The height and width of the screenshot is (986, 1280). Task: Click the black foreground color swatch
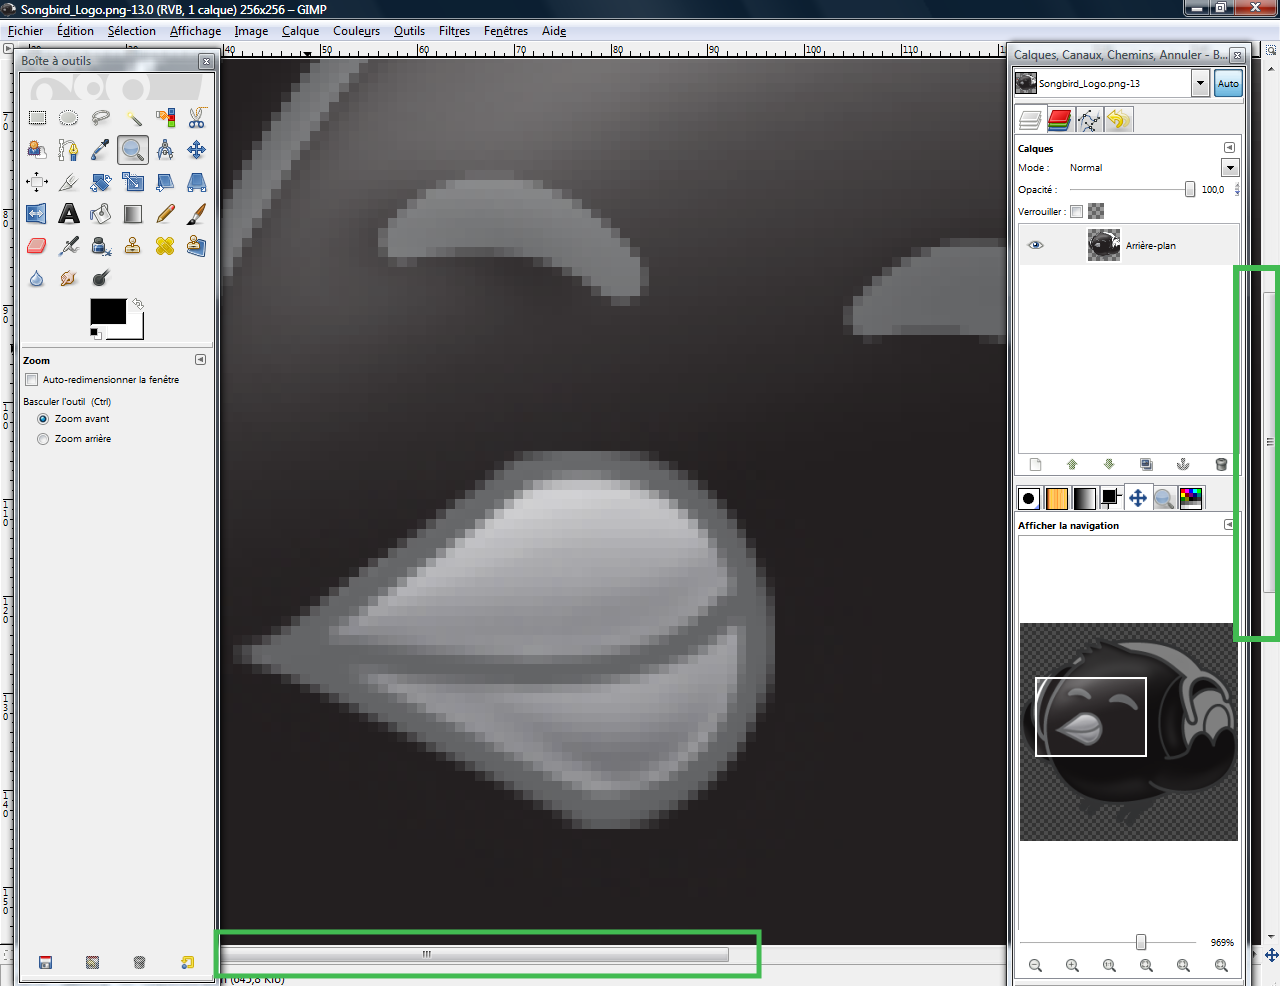pos(107,311)
